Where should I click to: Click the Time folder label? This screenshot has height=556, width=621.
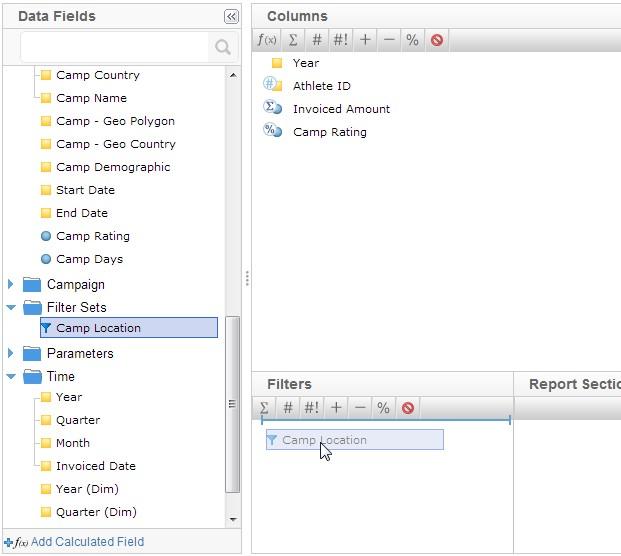pos(61,376)
